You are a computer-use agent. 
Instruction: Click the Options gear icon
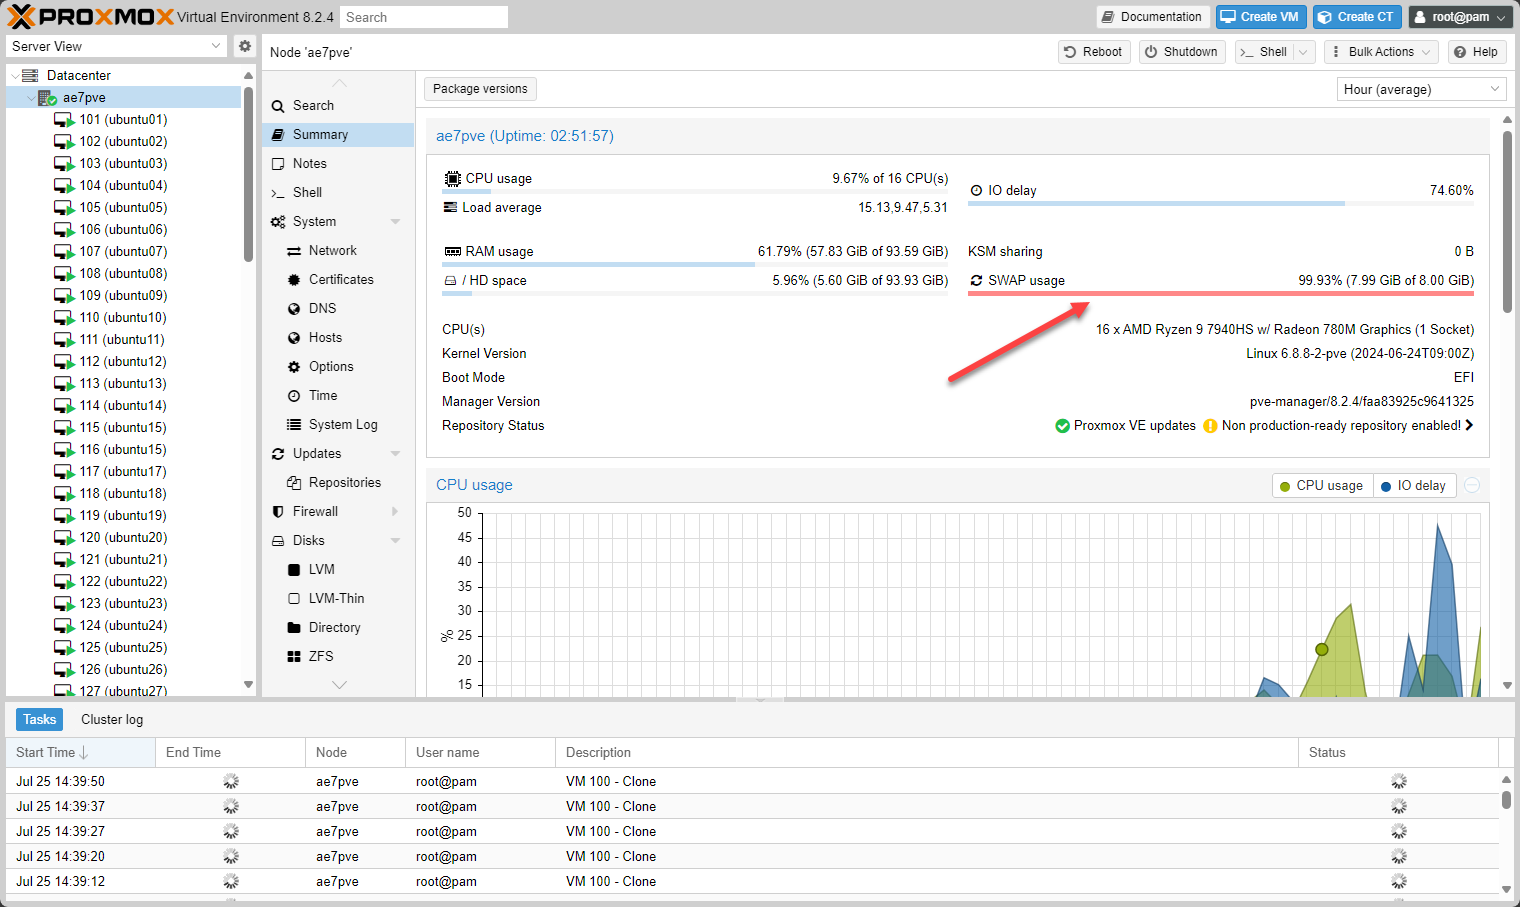point(294,367)
